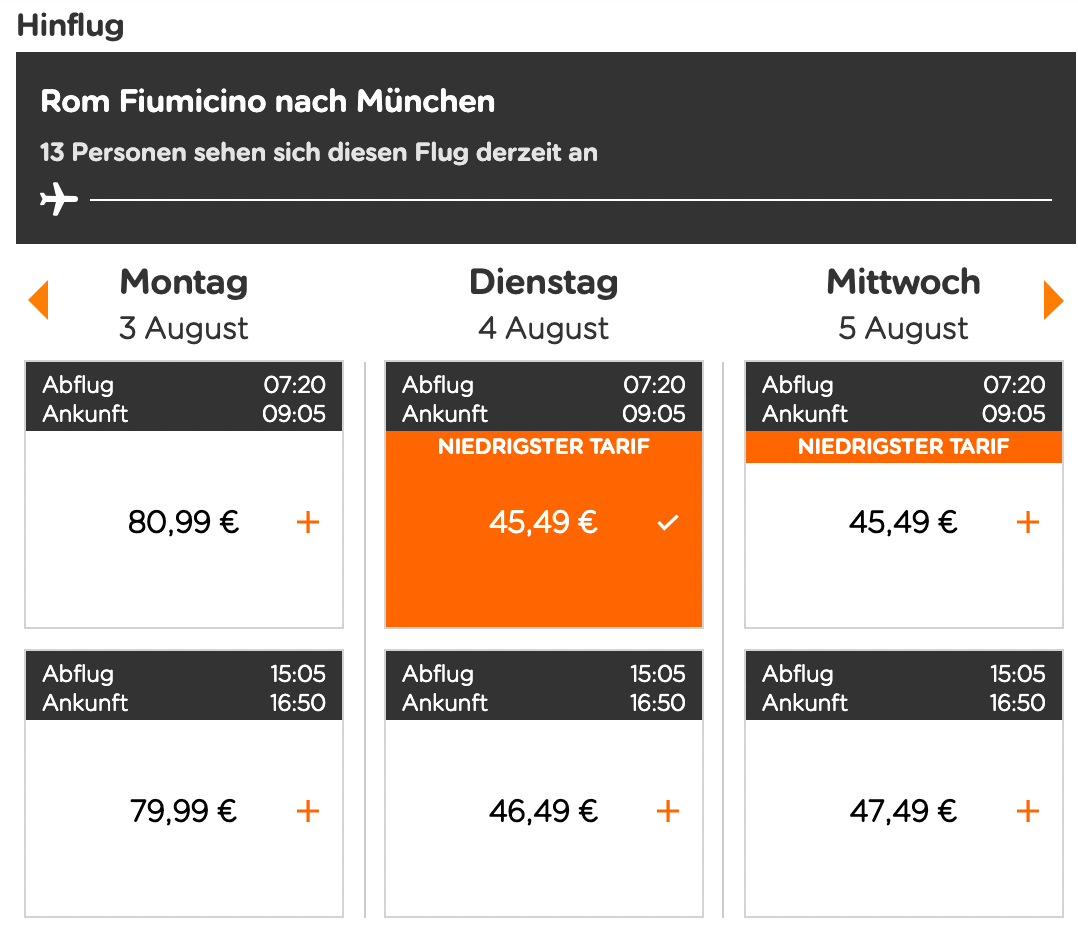Screen dimensions: 1078x946
Task: Click the right orange arrow for later dates
Action: point(1052,299)
